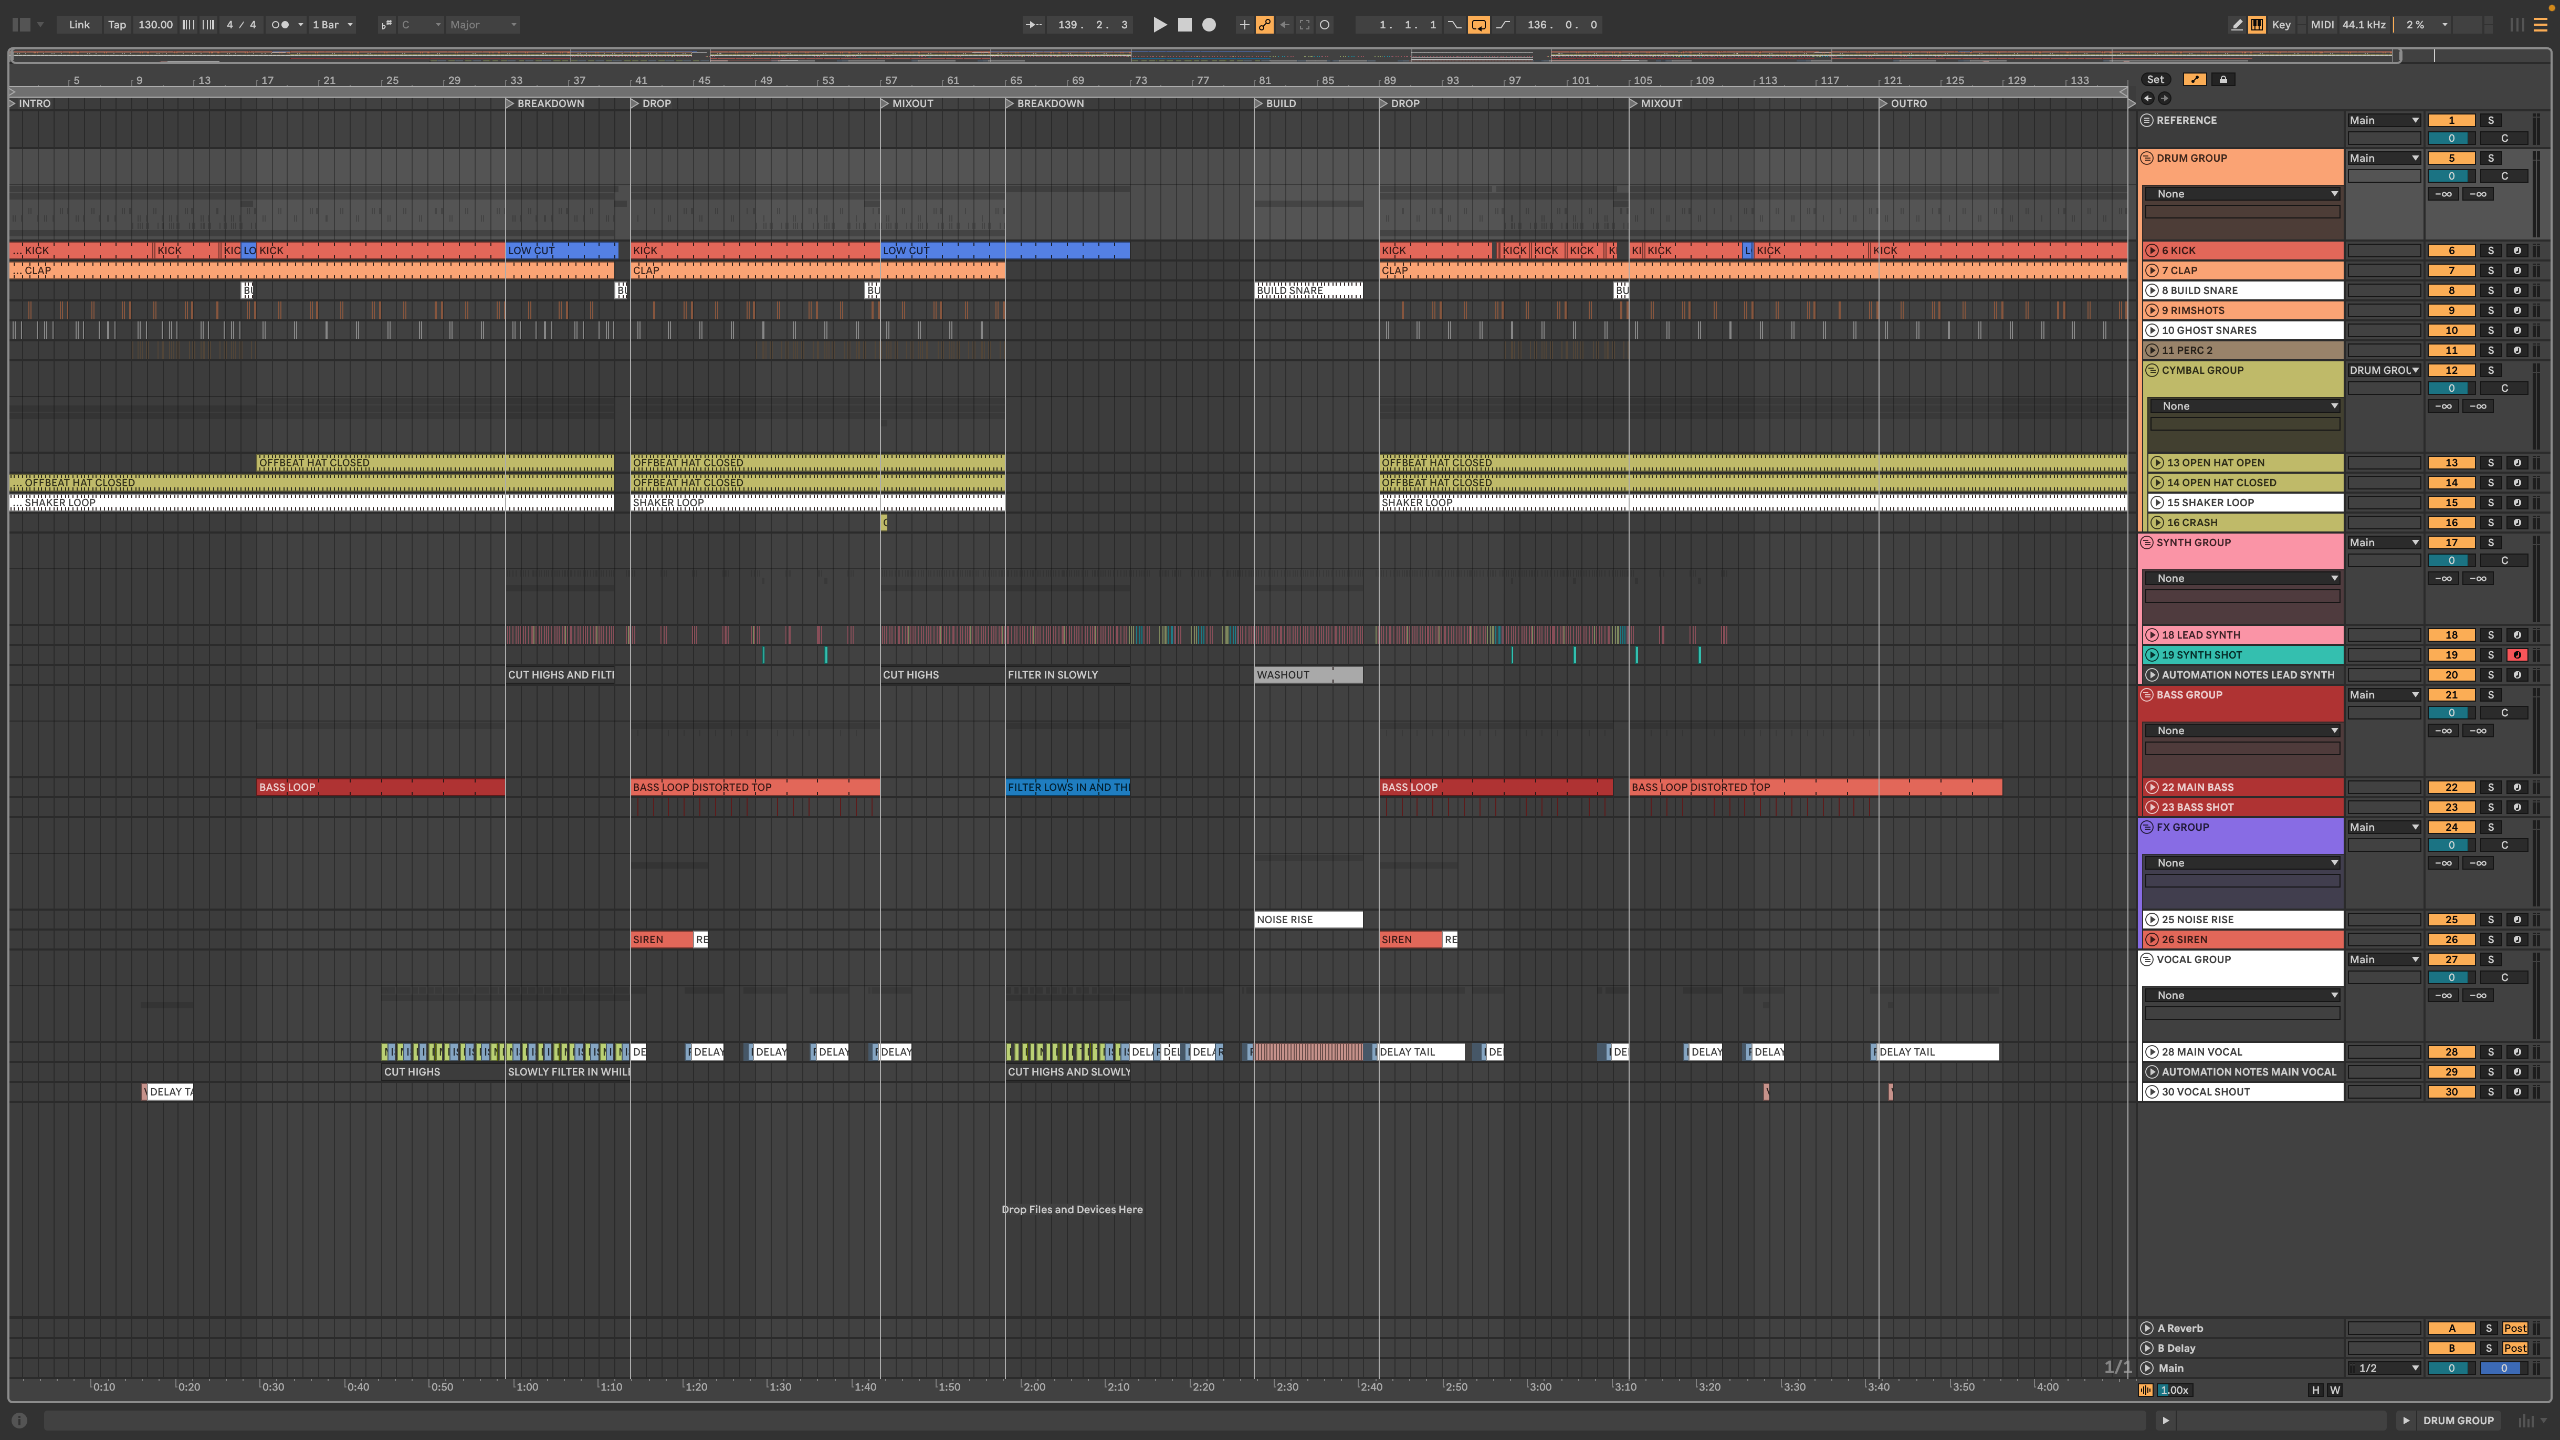This screenshot has height=1440, width=2560.
Task: Toggle the Punch-Out switch
Action: 1502,25
